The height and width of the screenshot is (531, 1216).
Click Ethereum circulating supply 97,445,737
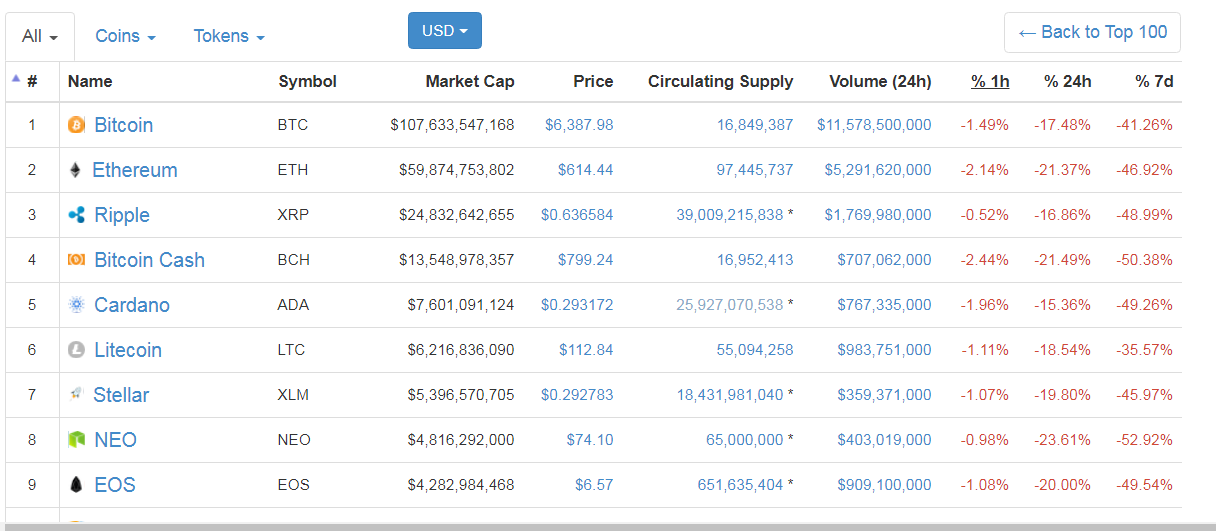[x=755, y=170]
